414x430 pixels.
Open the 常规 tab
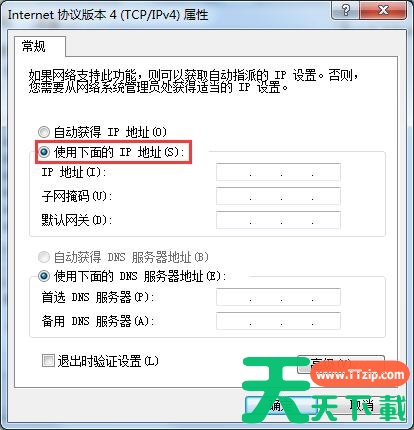click(x=33, y=46)
